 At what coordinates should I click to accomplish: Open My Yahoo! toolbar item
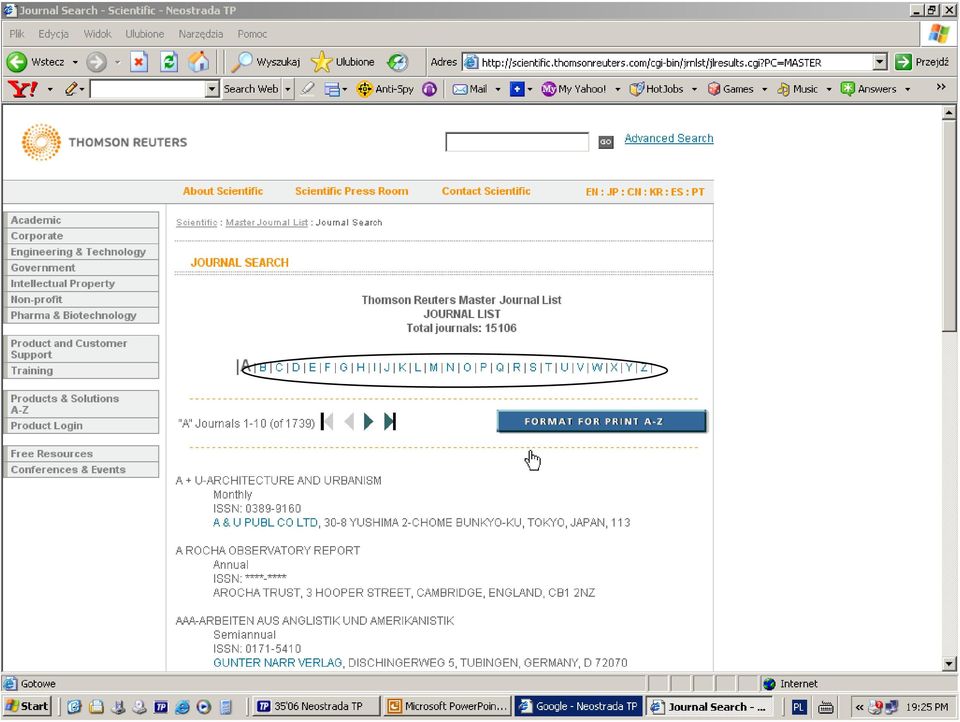(574, 89)
